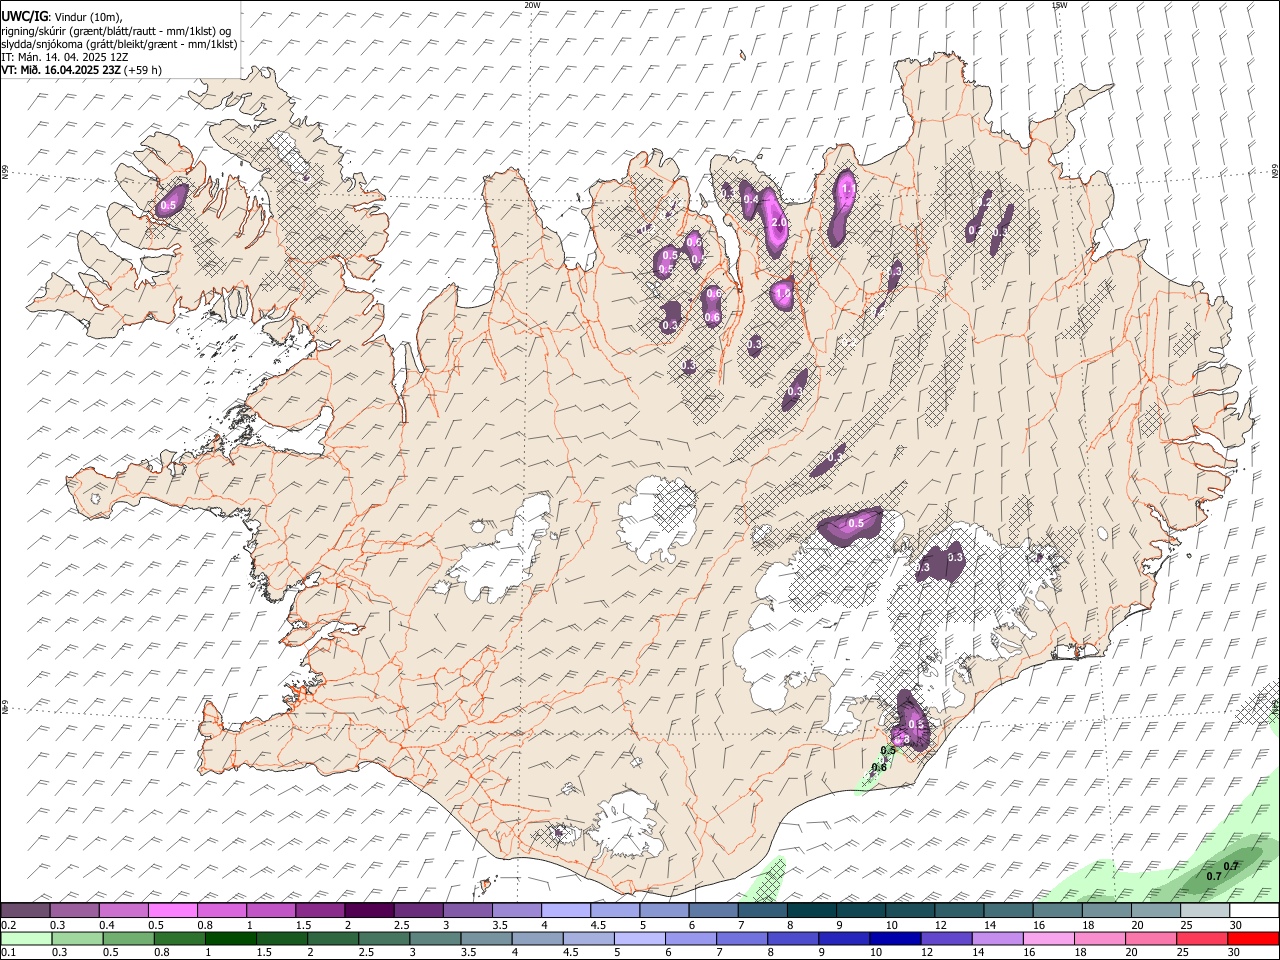The width and height of the screenshot is (1280, 960).
Task: Click the light pink 16 rain-scale swatch
Action: tap(1048, 939)
